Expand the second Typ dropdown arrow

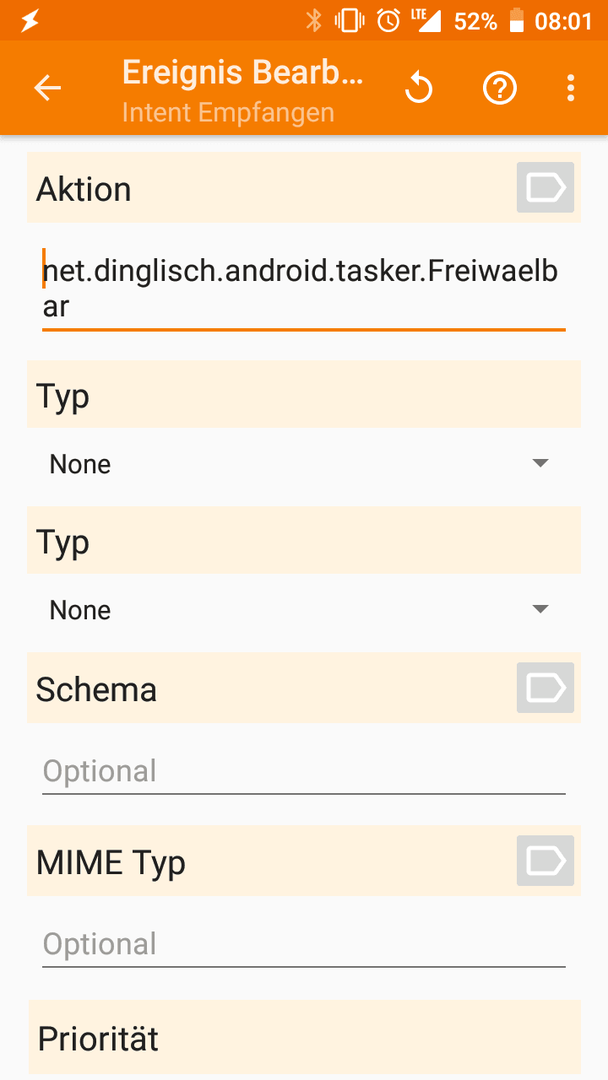point(541,609)
